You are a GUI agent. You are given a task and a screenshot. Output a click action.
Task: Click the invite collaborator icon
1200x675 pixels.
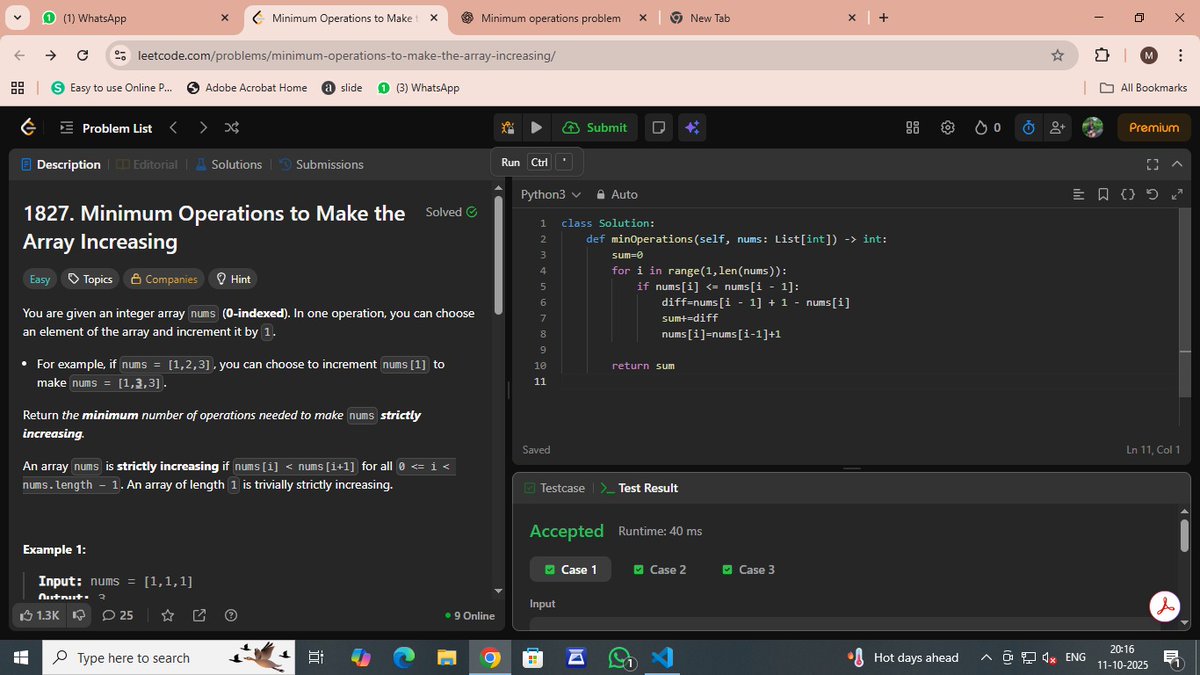pos(1057,127)
